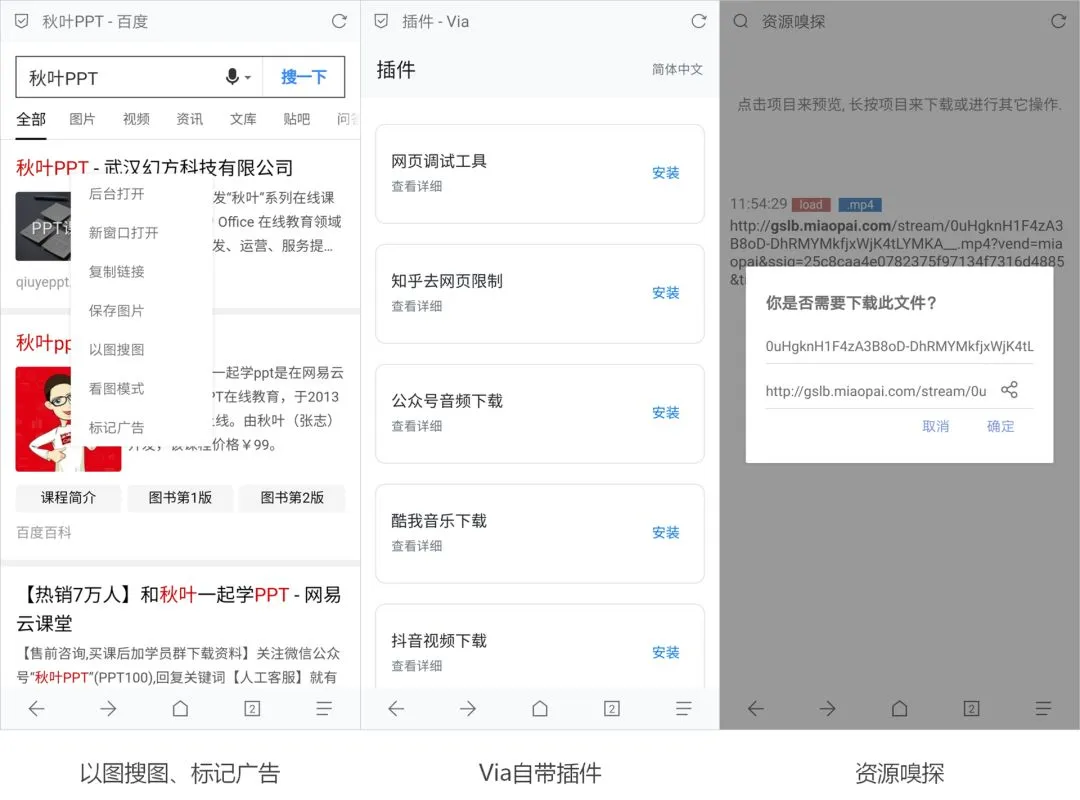Tap the shield icon beside 秋叶PPT - 百度 title
The image size is (1080, 800).
(x=21, y=21)
